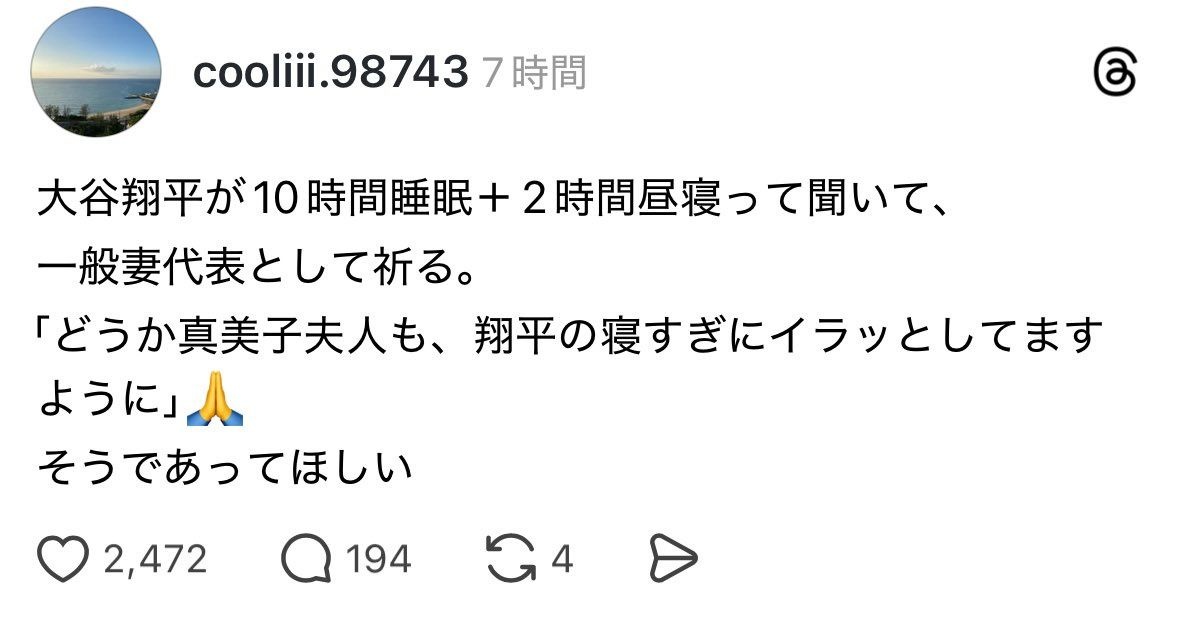
Task: Open the Threads logo icon
Action: pos(1115,74)
